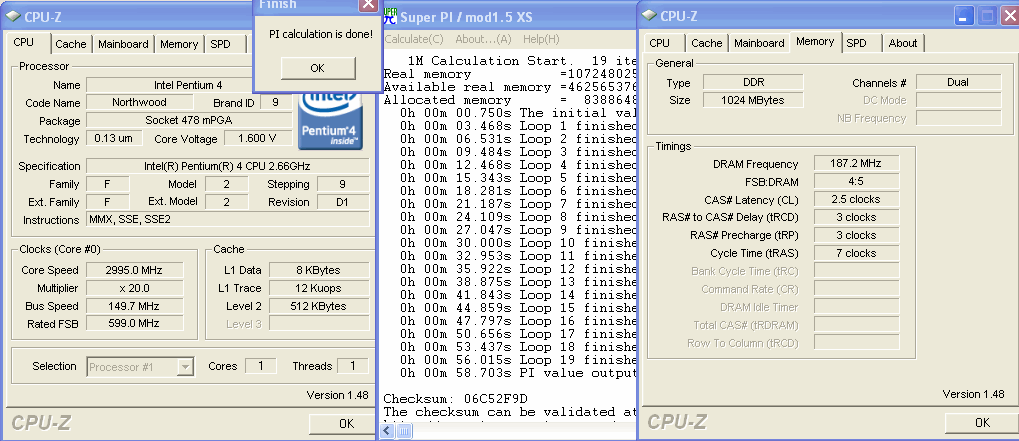Click the Super PI title bar icon
Screen dimensions: 1019x441
[390, 16]
